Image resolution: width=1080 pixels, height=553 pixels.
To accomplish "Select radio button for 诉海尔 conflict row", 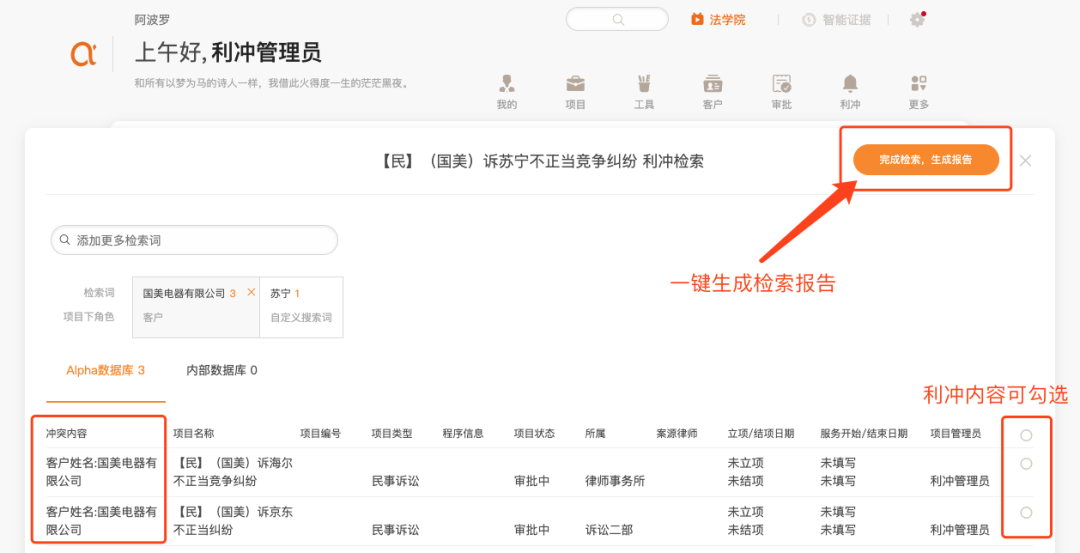I will [1026, 464].
